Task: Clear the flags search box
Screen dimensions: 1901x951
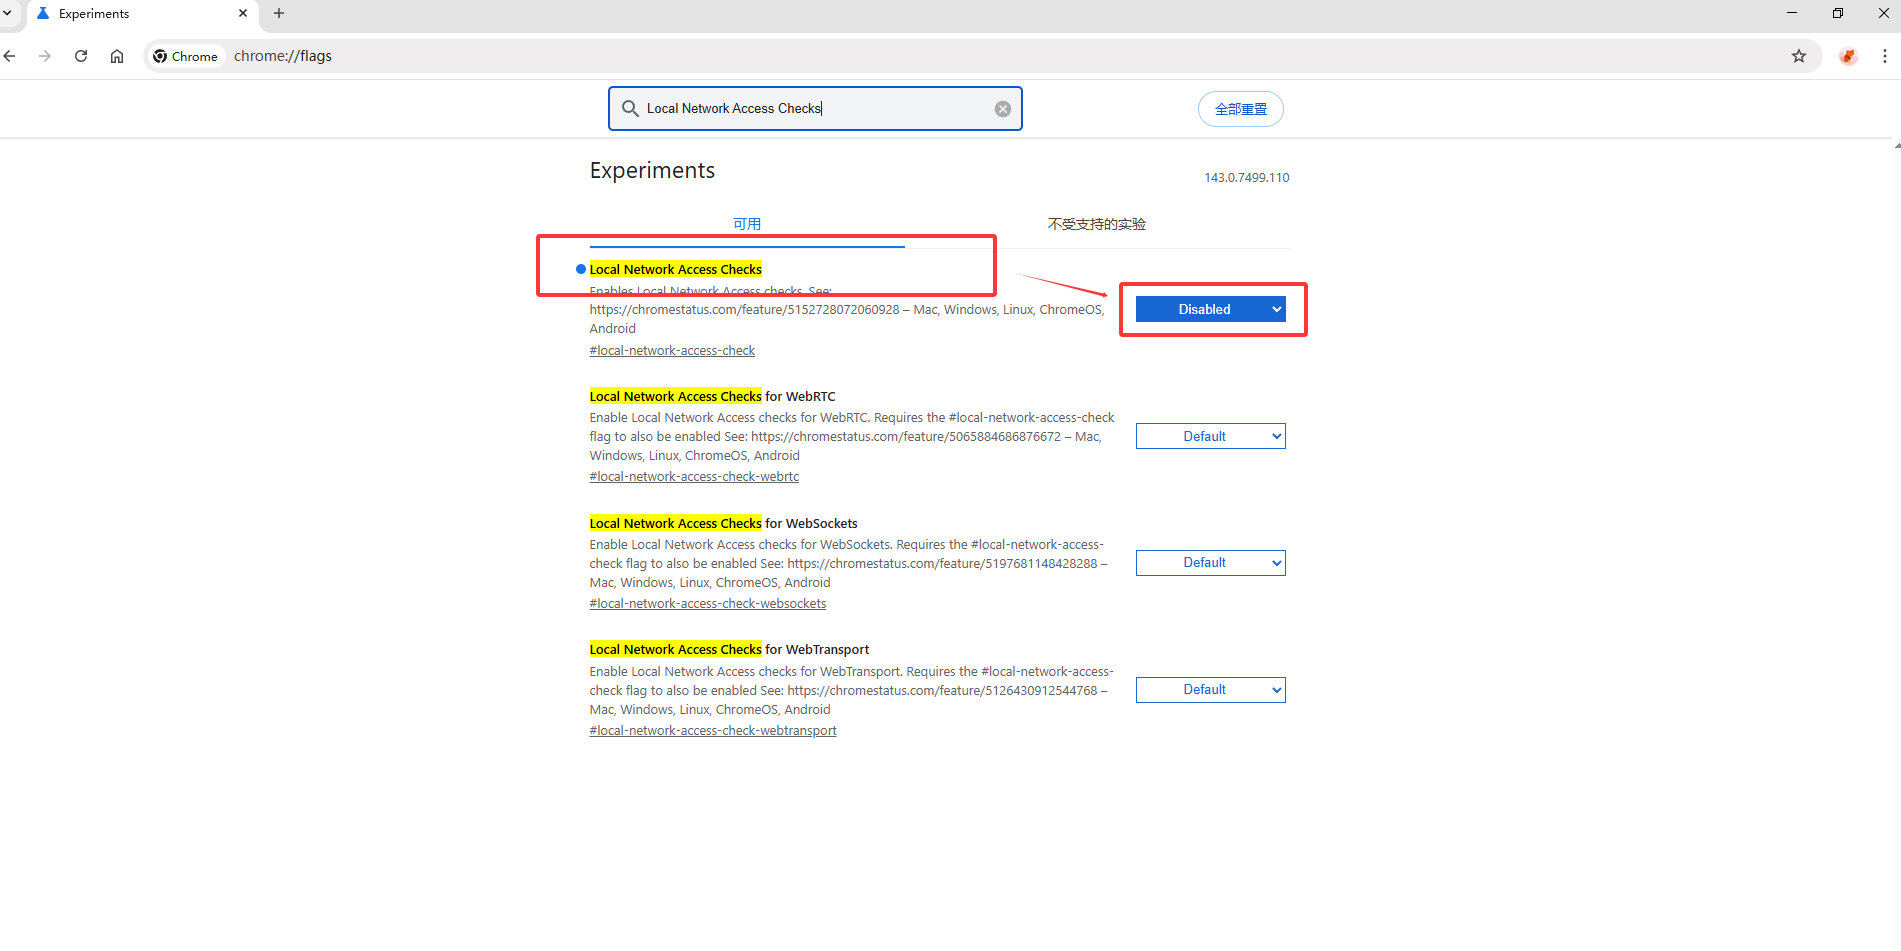Action: coord(1003,109)
